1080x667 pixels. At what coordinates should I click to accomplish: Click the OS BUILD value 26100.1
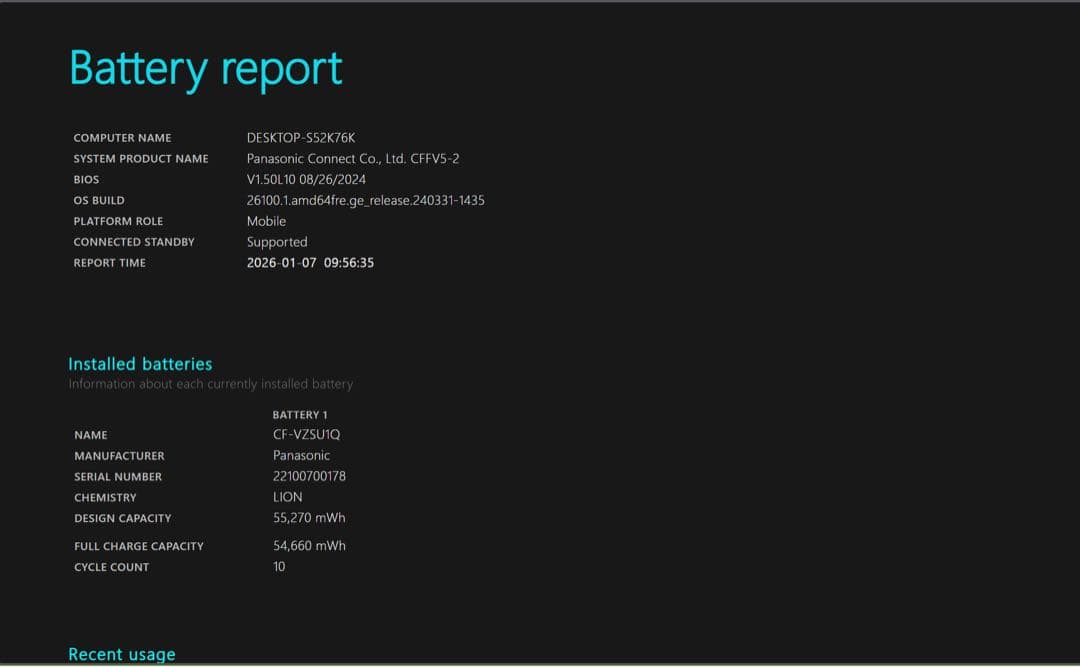pos(365,200)
